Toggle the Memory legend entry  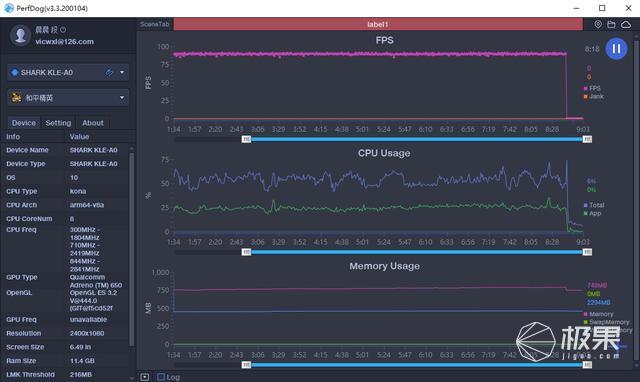pos(598,314)
